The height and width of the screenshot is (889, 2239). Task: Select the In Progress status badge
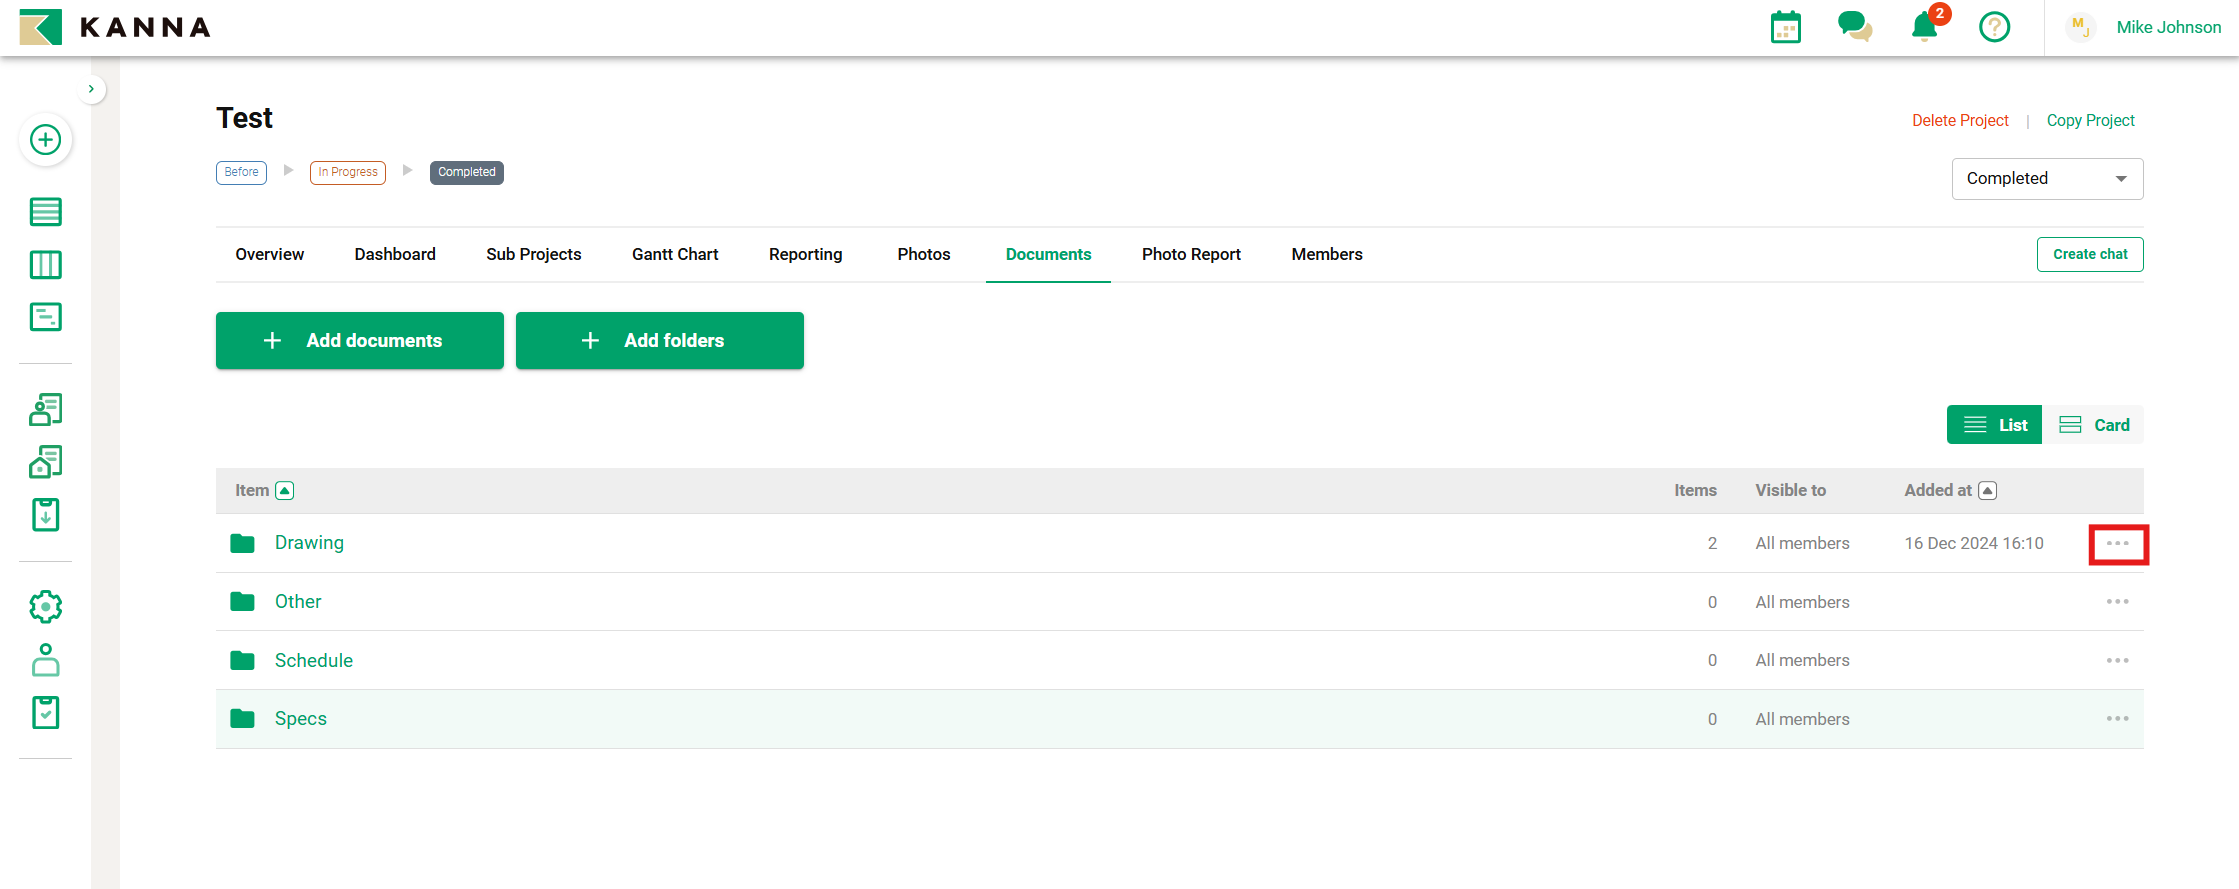[347, 172]
